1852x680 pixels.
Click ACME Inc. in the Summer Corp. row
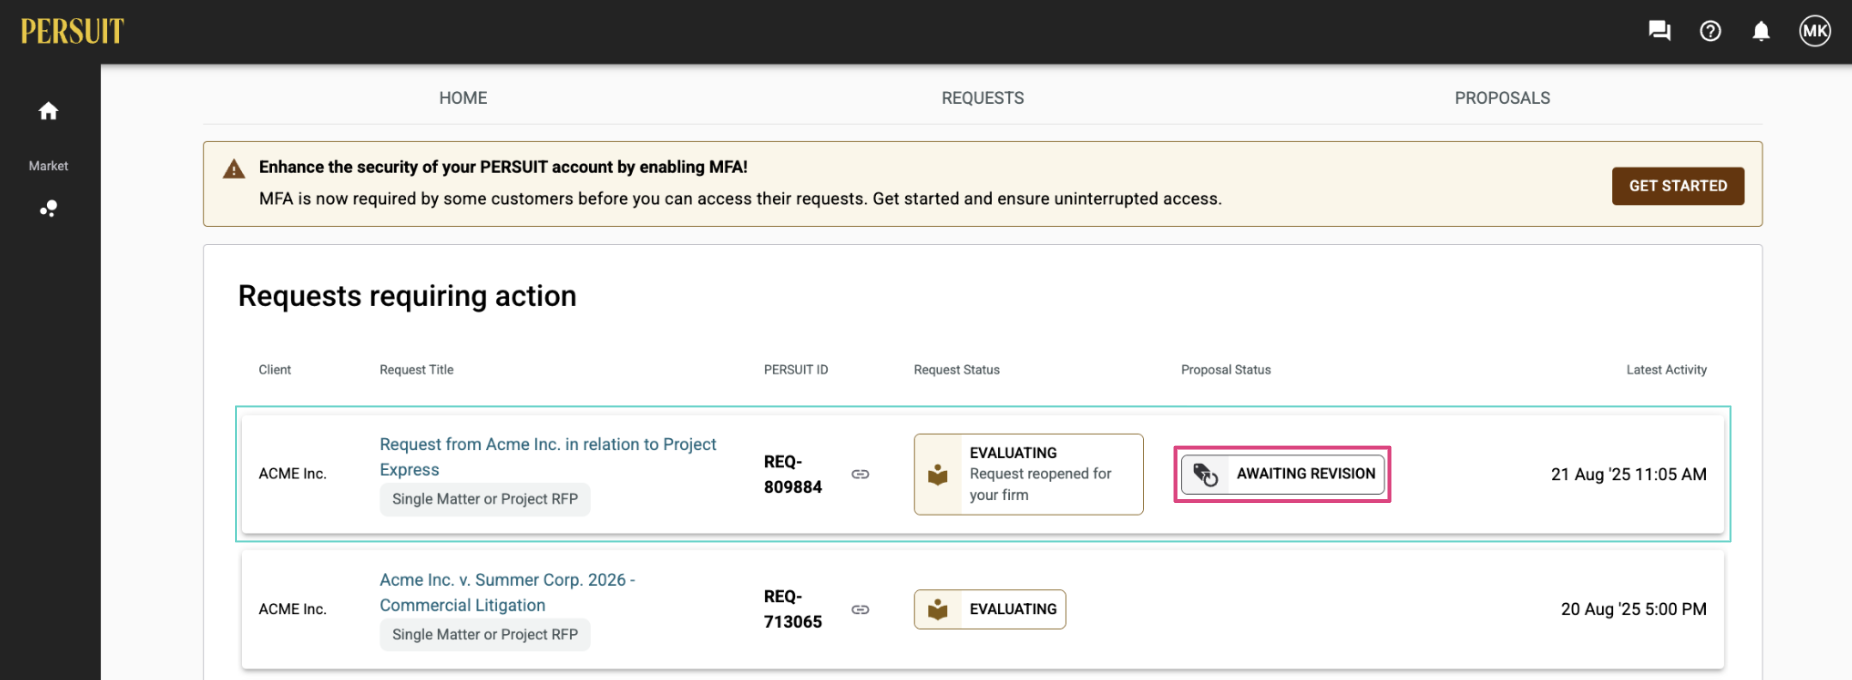pos(293,609)
